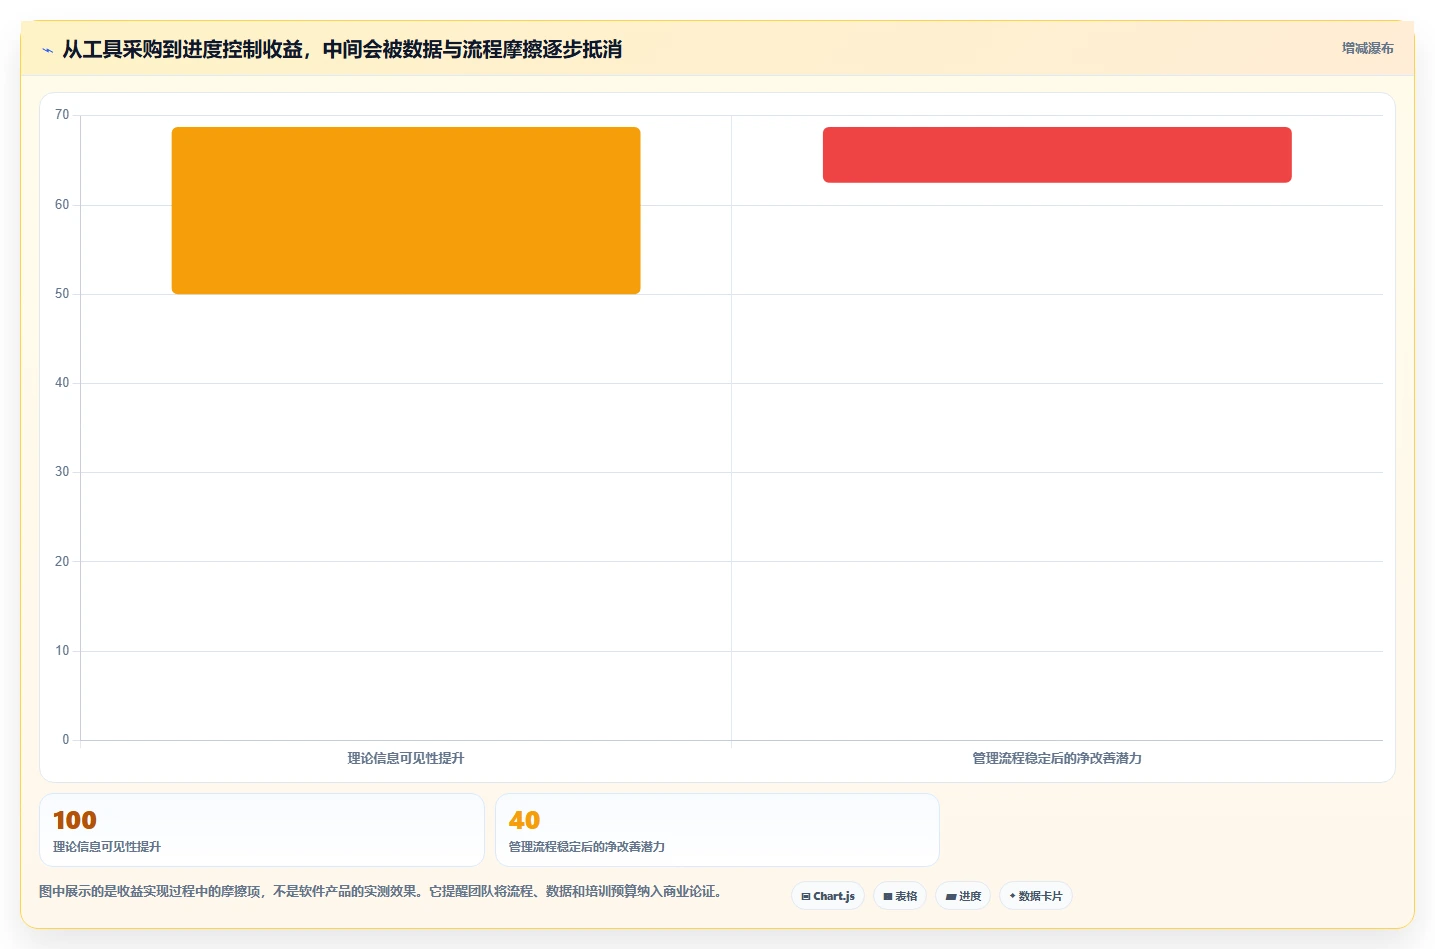Click the Chart.js tag
1435x949 pixels.
click(828, 896)
